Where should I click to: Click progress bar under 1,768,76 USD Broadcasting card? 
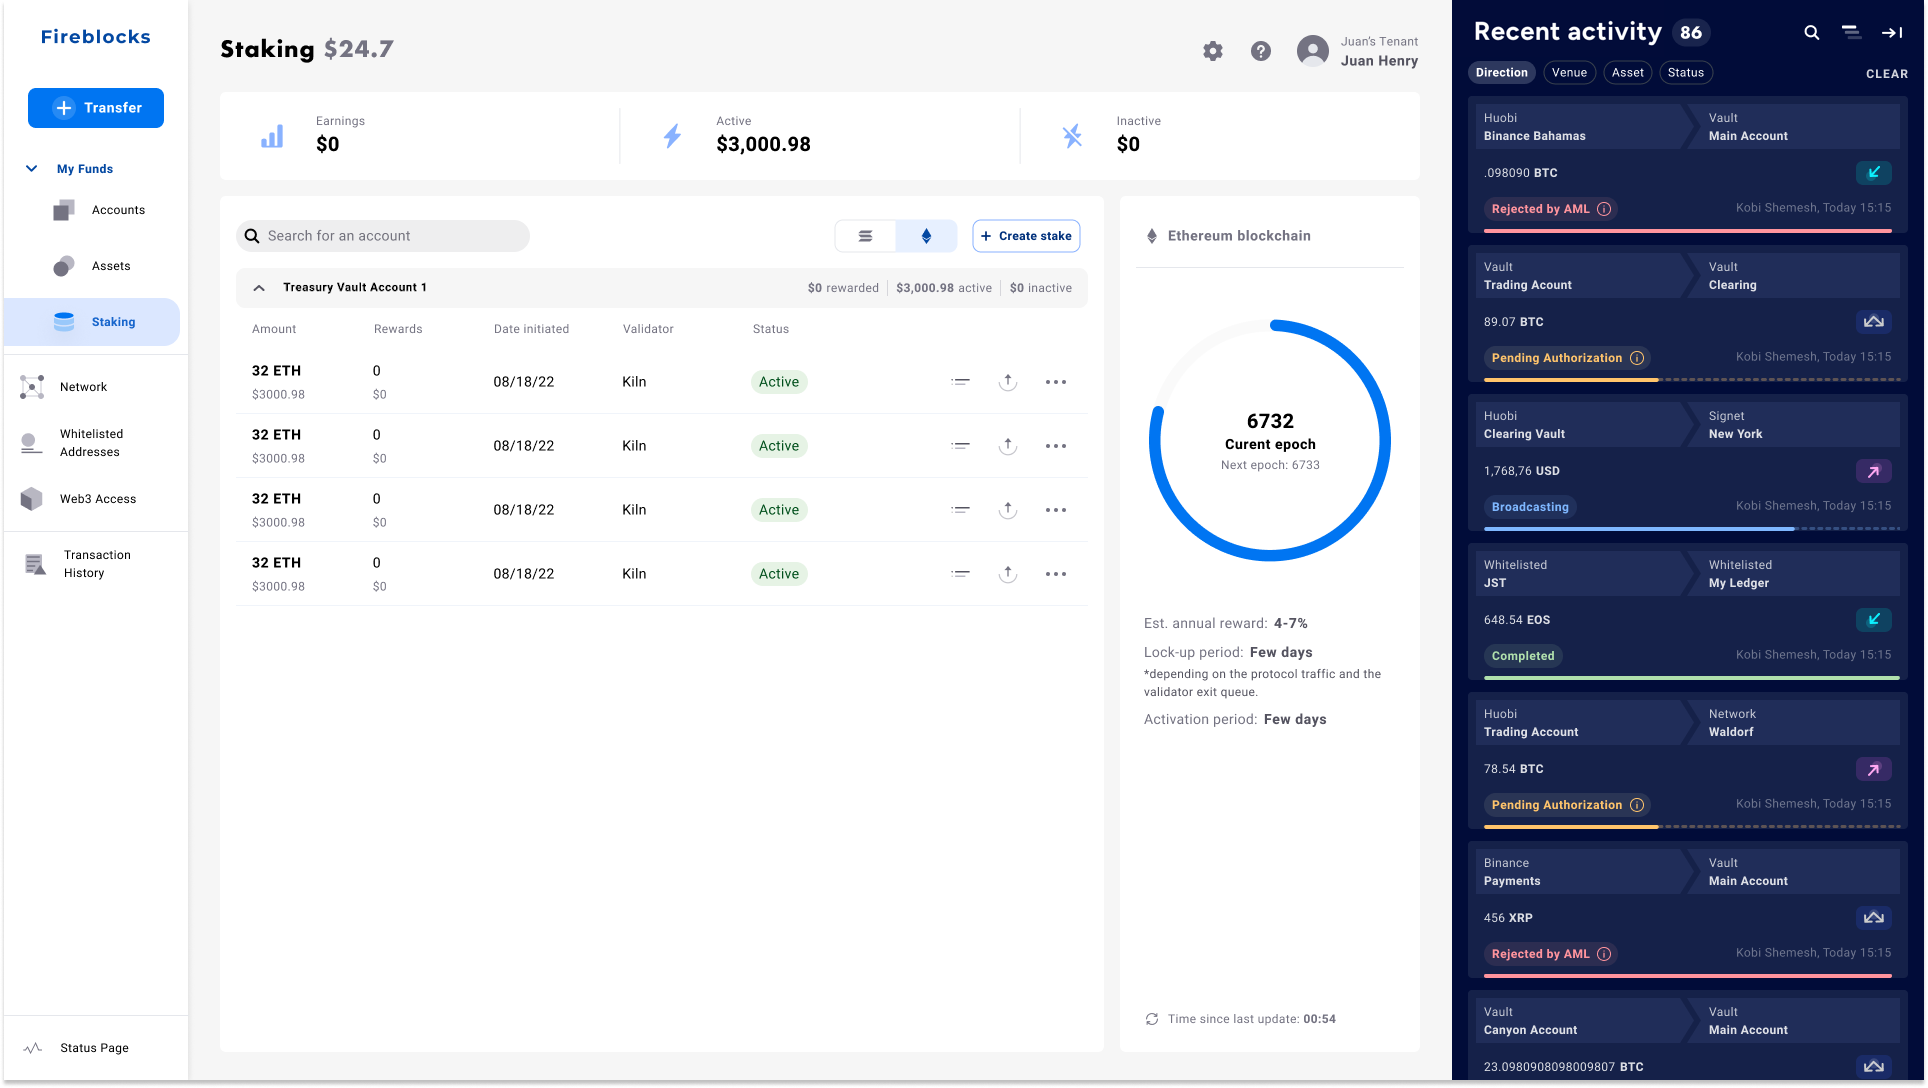(1691, 528)
